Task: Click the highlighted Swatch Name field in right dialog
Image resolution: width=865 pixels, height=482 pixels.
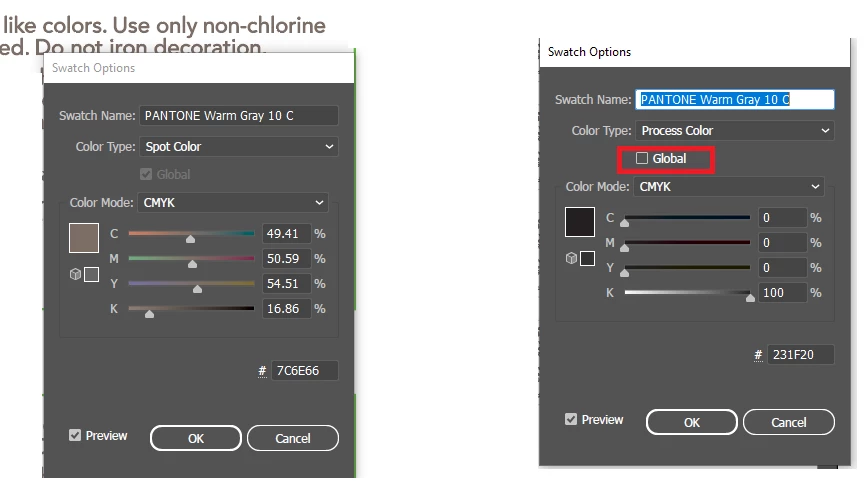Action: [735, 100]
